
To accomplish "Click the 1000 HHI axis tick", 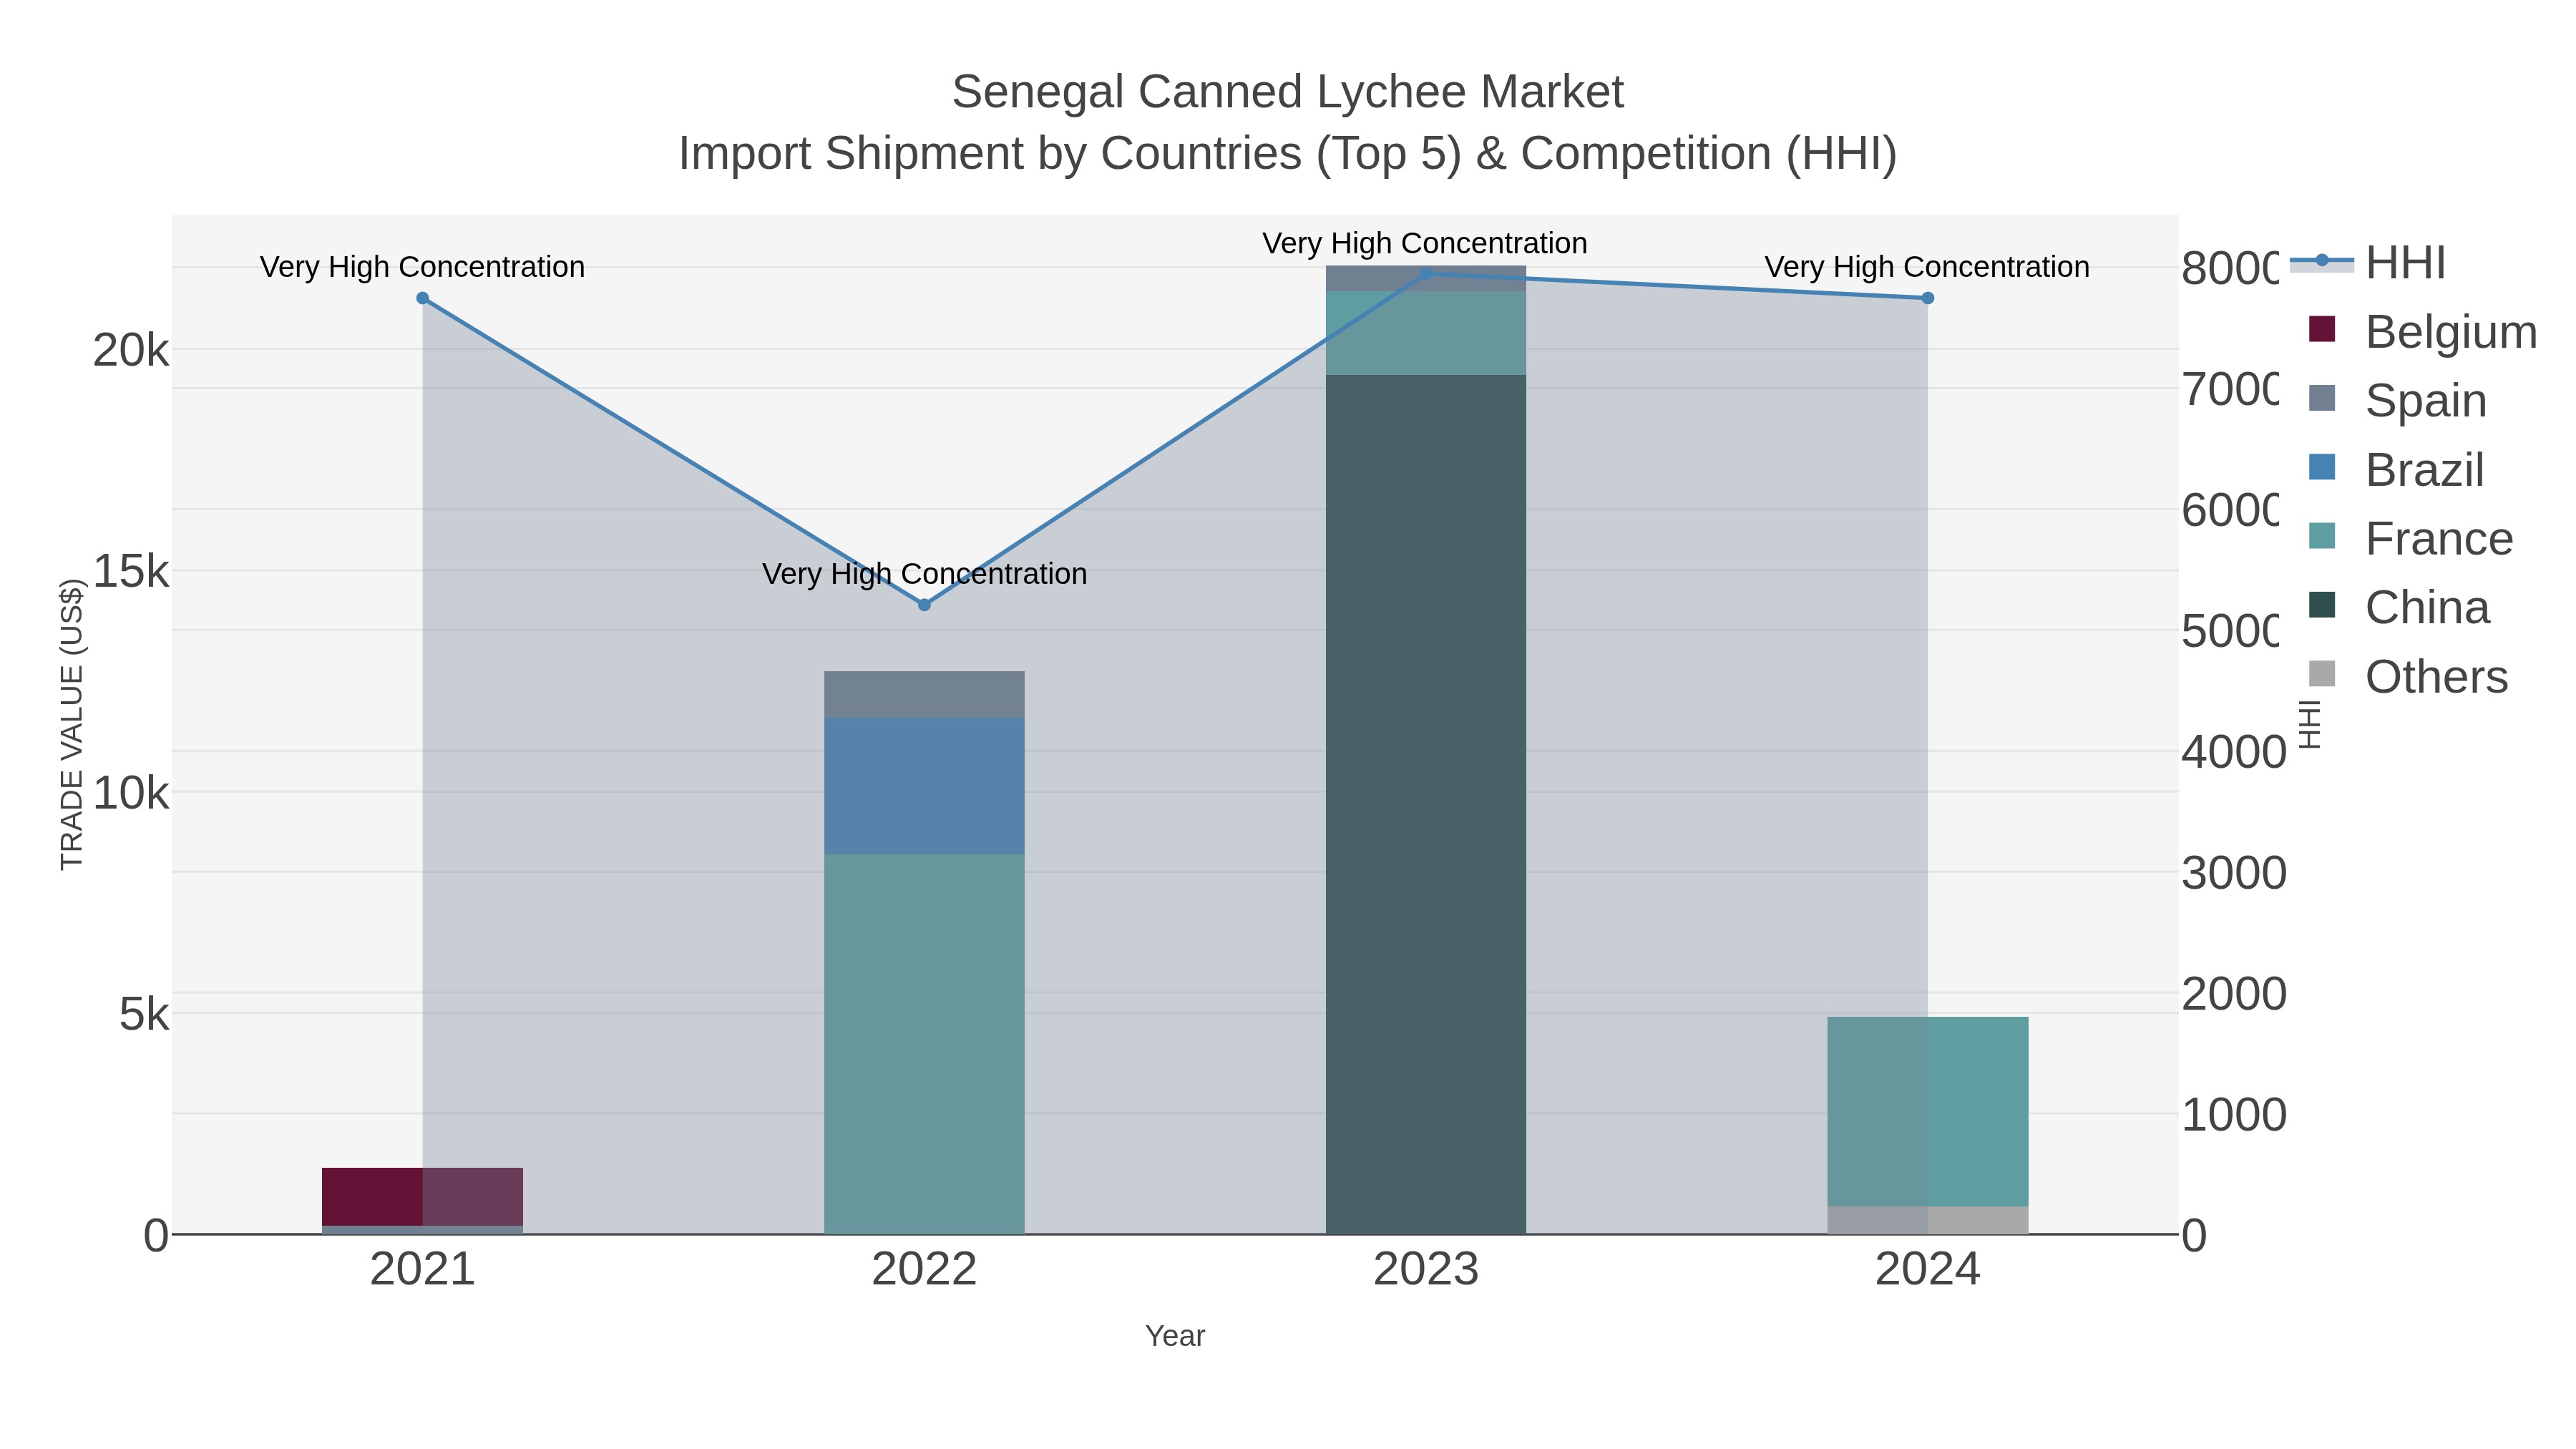I will 2233,1115.
